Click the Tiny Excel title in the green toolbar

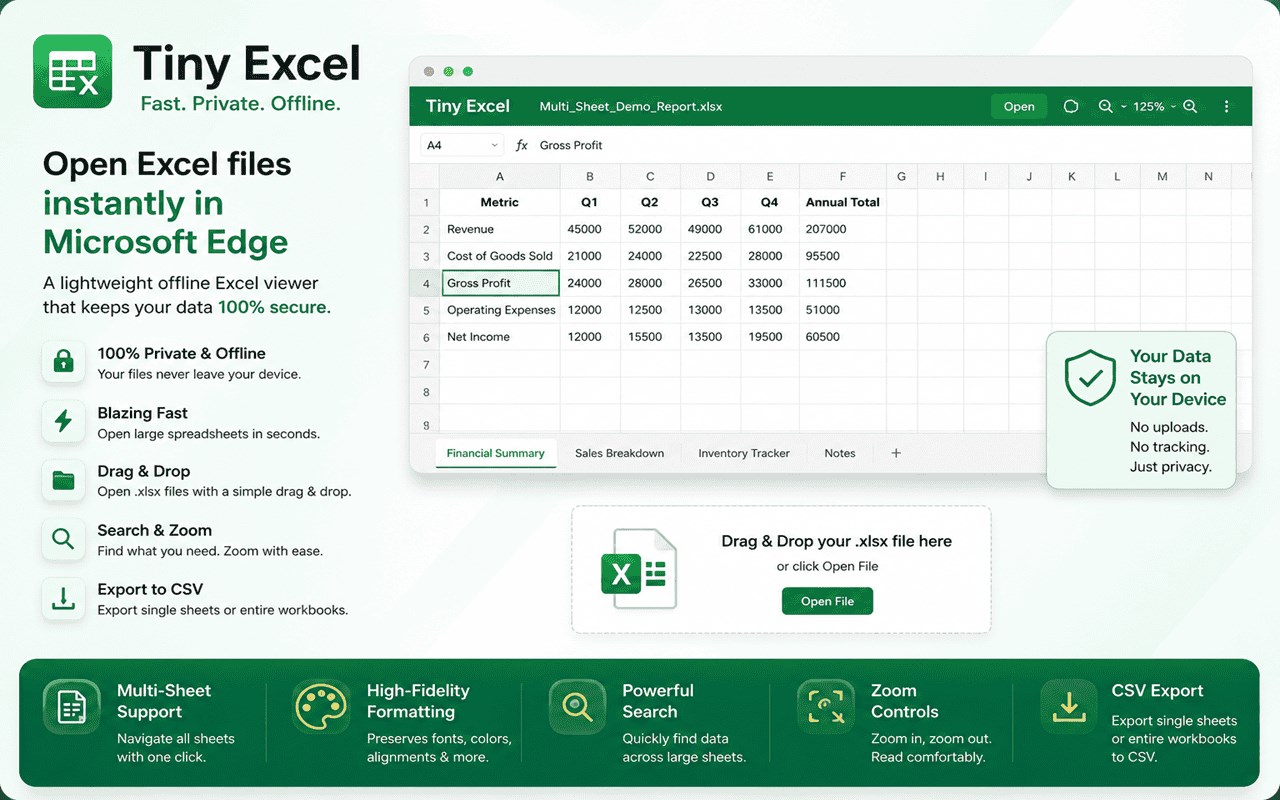pyautogui.click(x=468, y=106)
